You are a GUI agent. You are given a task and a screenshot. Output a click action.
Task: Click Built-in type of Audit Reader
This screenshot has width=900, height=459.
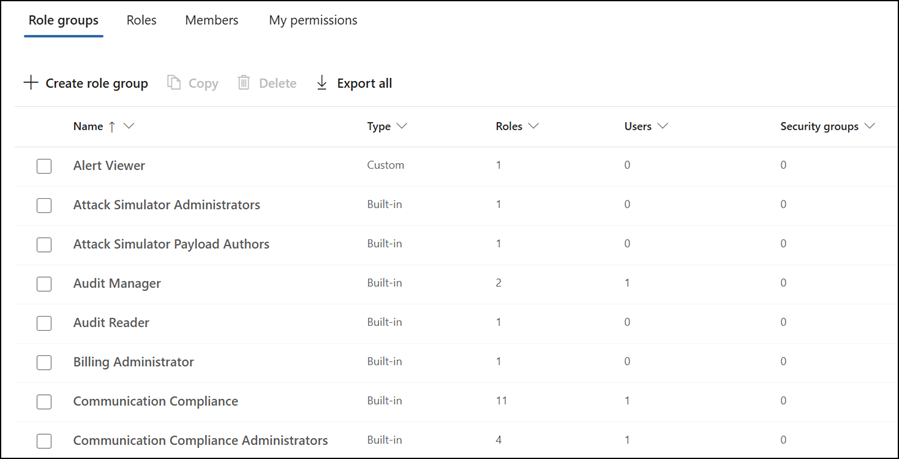pos(385,322)
